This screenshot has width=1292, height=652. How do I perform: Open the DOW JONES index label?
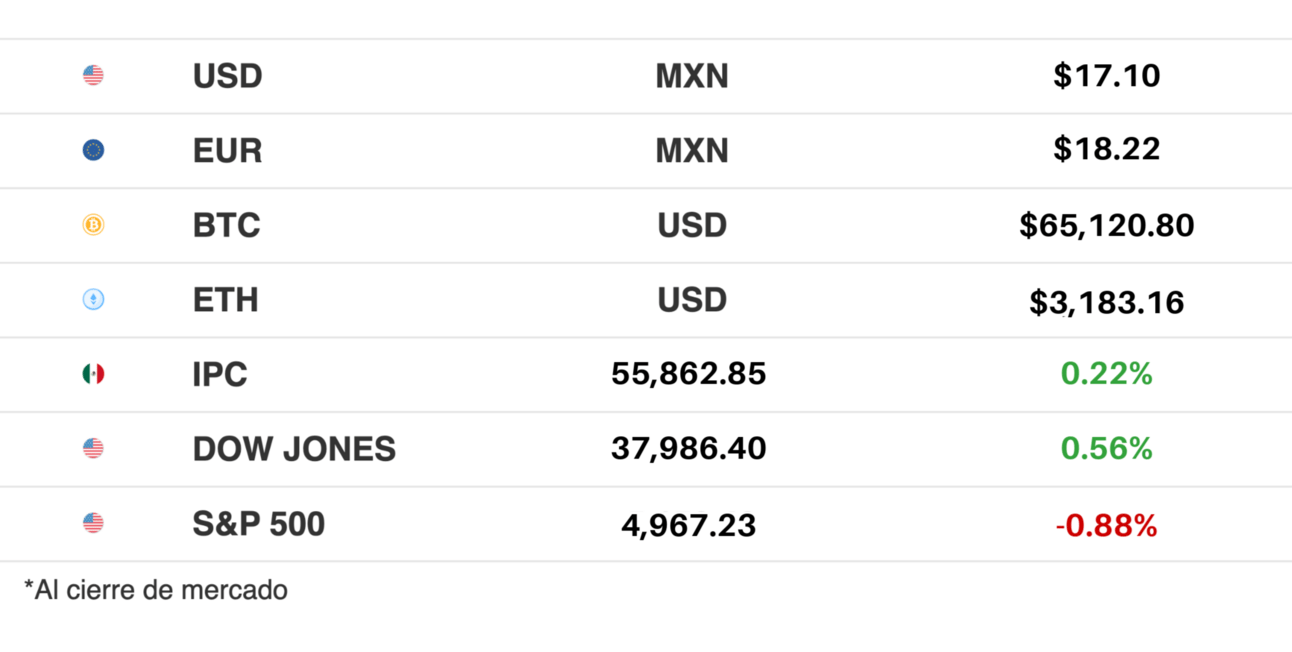pos(294,449)
